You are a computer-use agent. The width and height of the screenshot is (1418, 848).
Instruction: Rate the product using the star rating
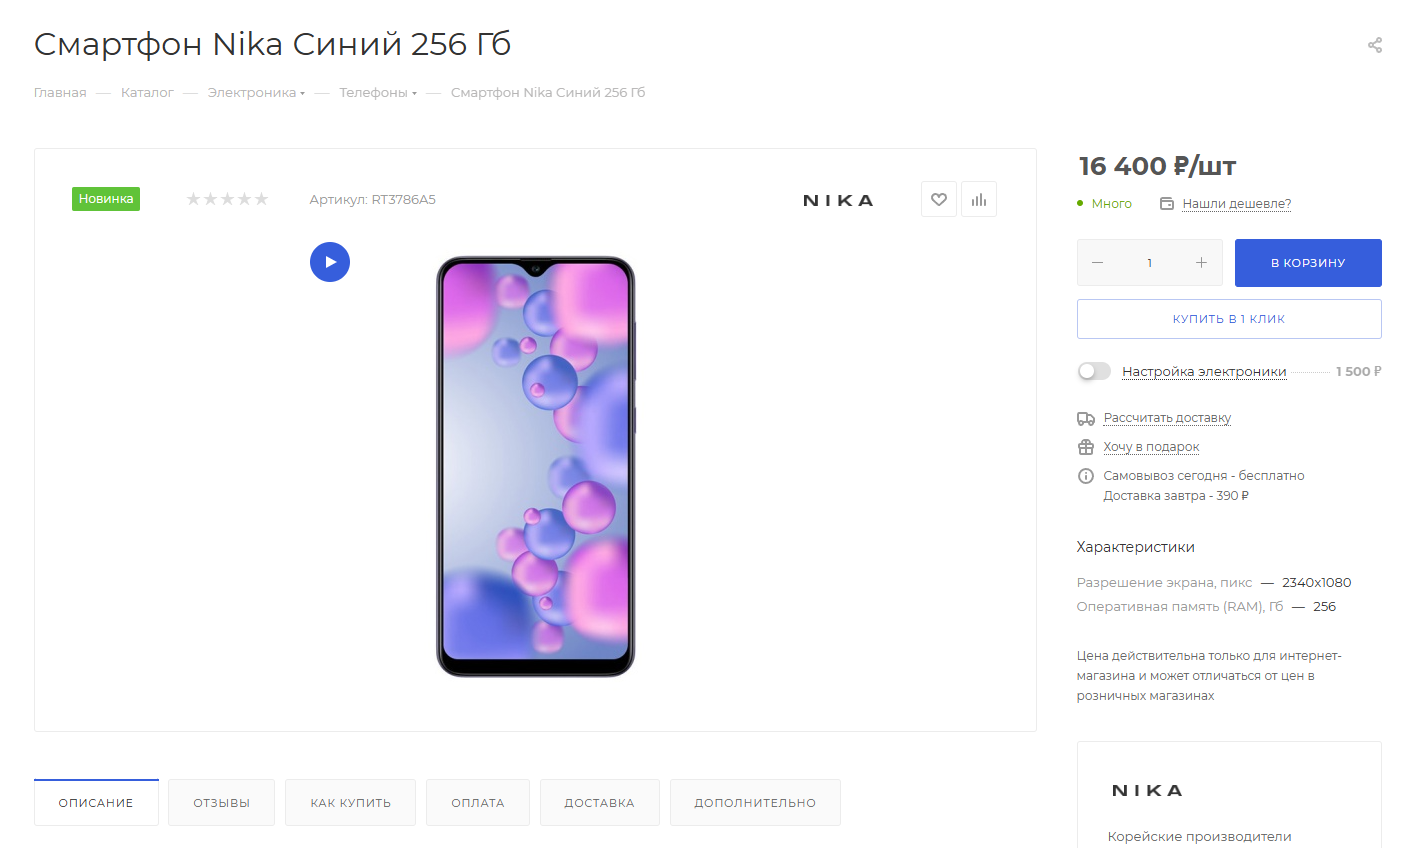(227, 199)
